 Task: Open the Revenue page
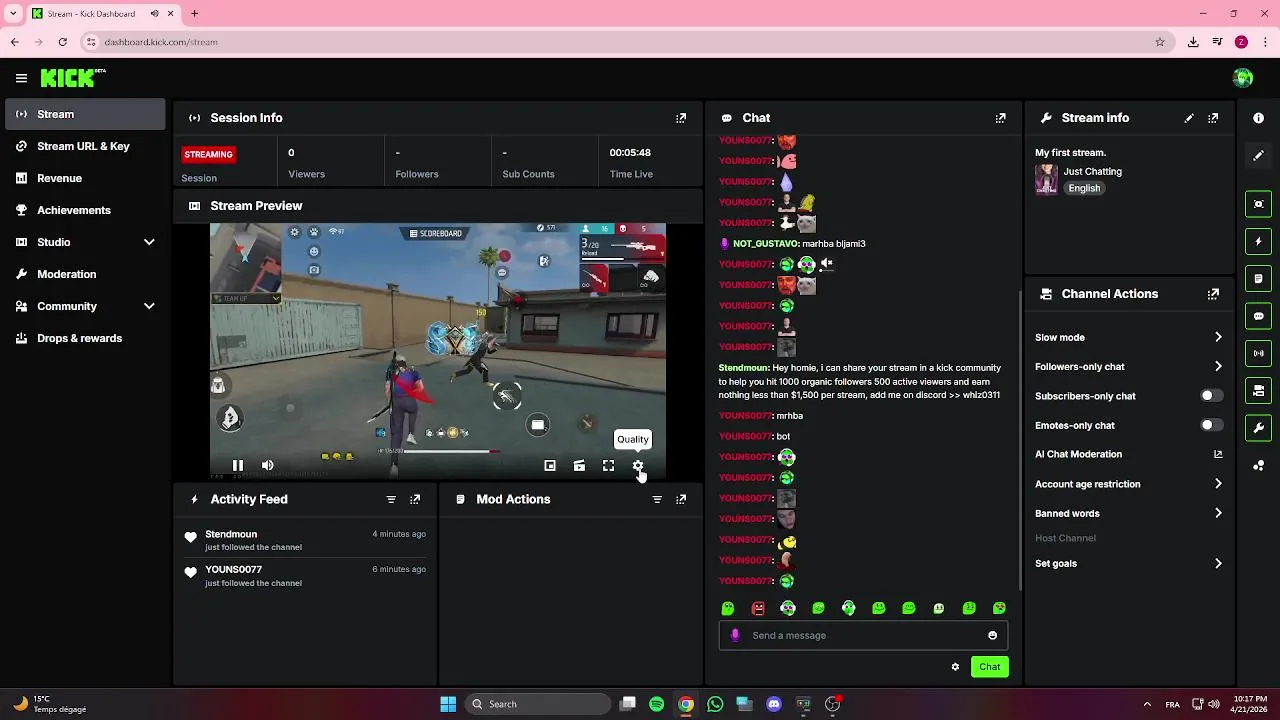pyautogui.click(x=85, y=178)
